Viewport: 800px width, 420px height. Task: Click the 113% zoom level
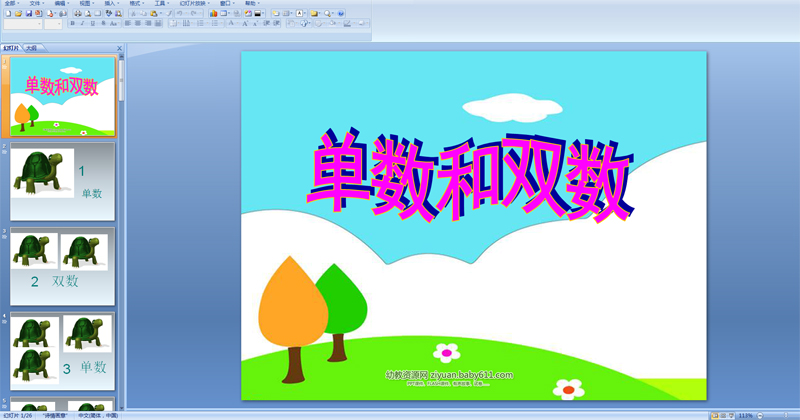745,416
